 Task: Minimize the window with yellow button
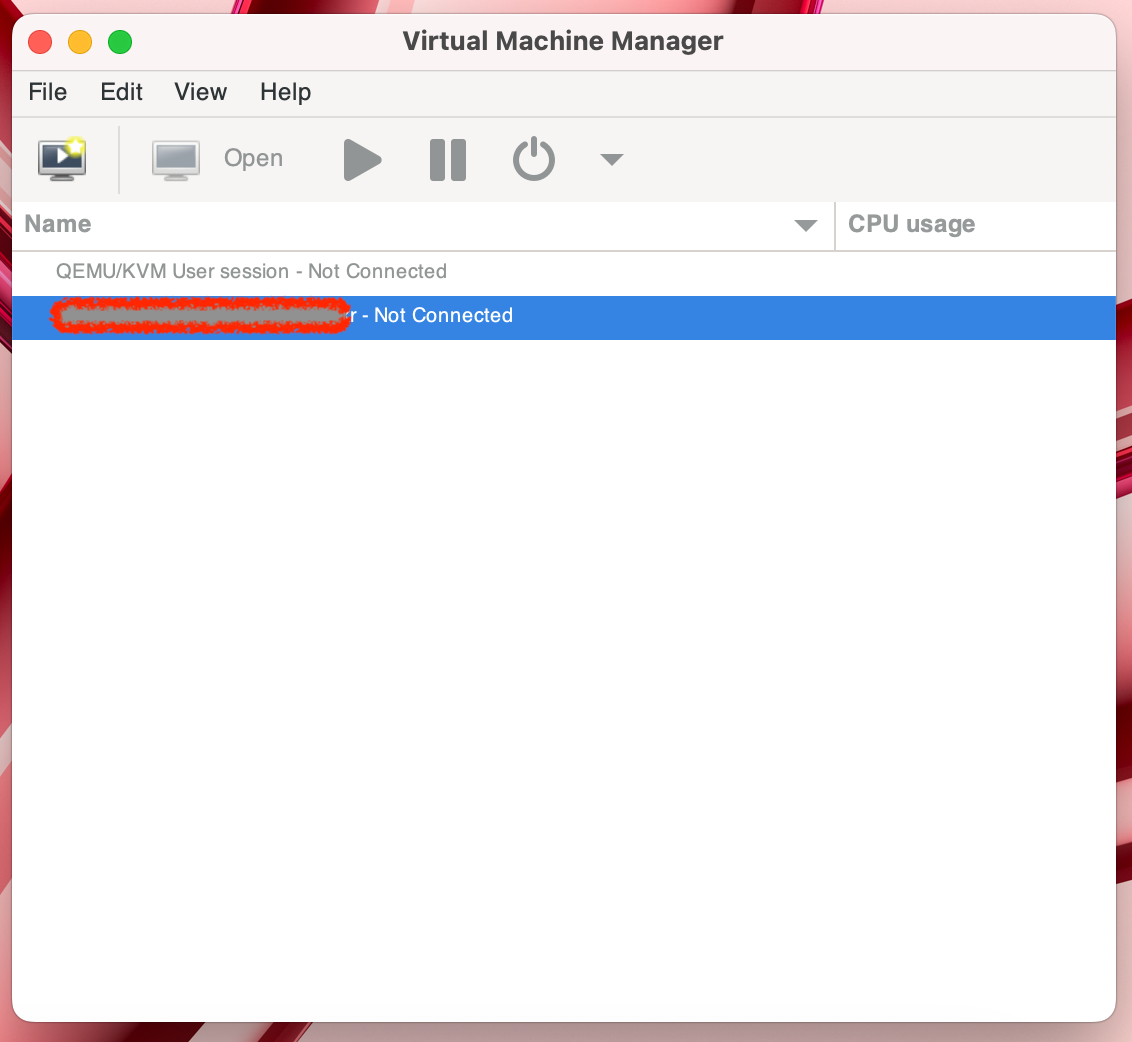80,42
